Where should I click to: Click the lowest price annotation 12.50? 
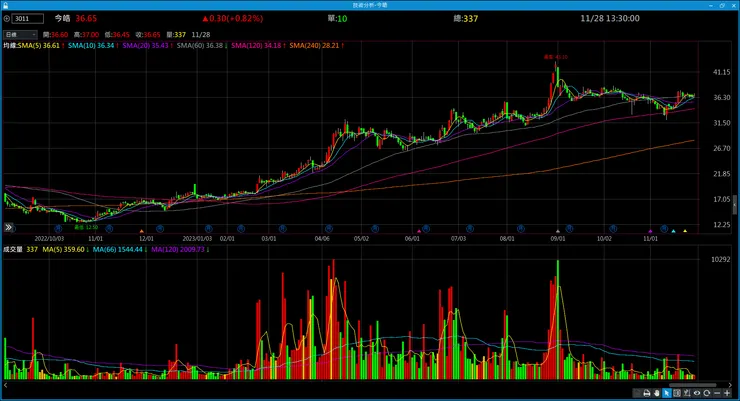coord(86,227)
